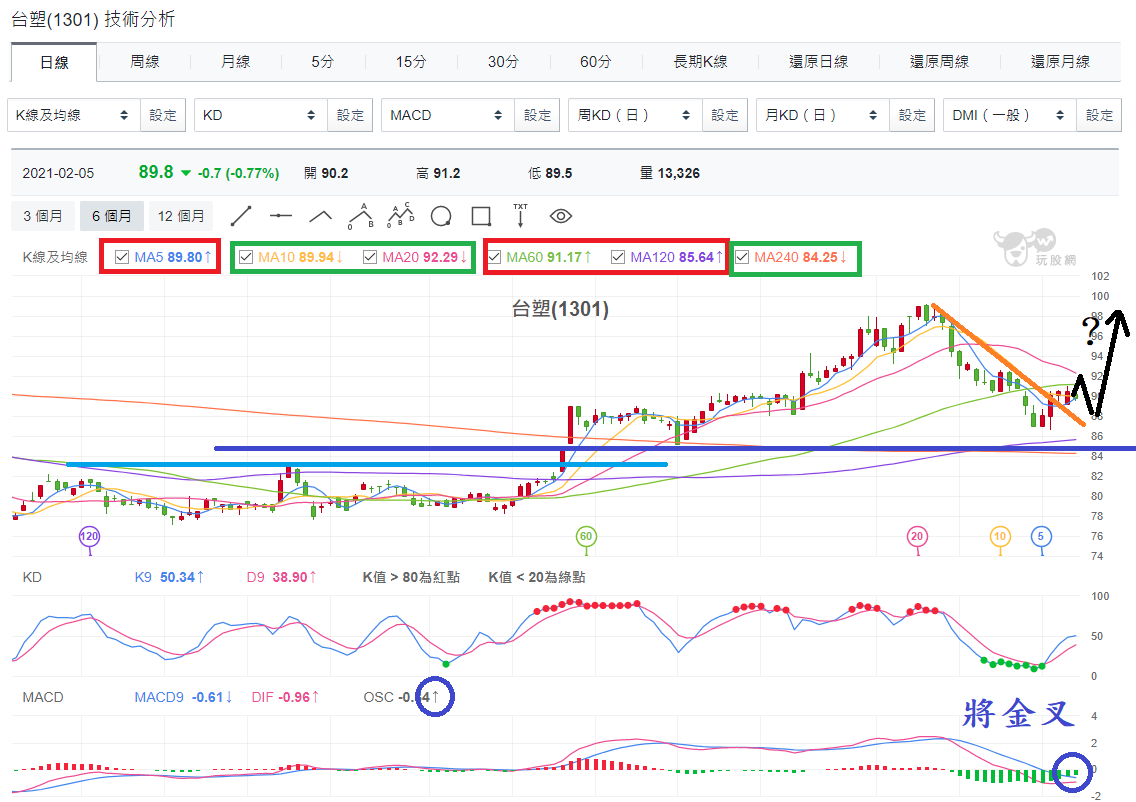Uncheck the MA240 moving average checkbox

click(742, 257)
